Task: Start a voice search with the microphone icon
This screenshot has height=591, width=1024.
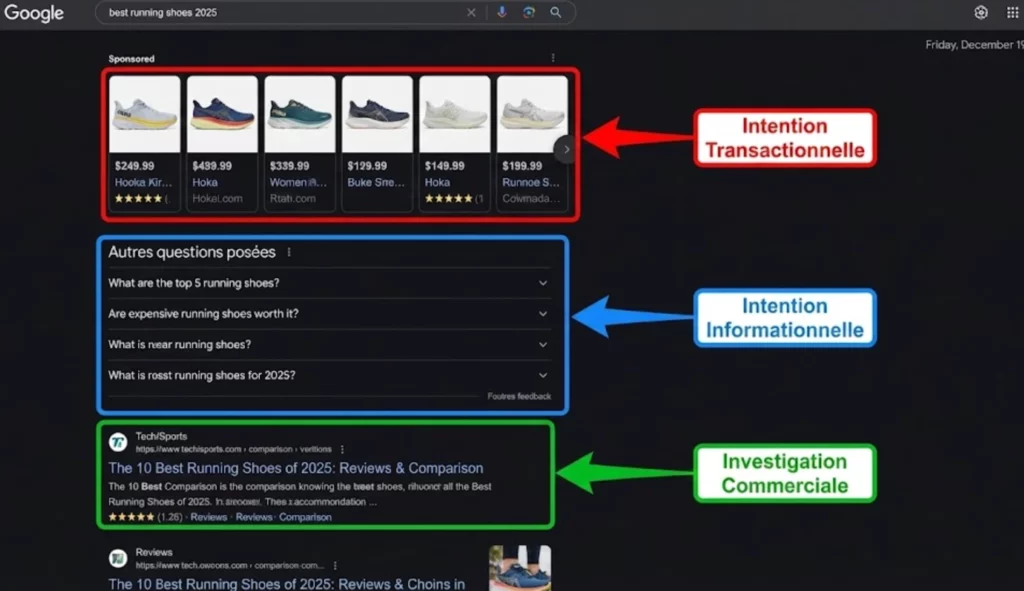Action: [x=502, y=12]
